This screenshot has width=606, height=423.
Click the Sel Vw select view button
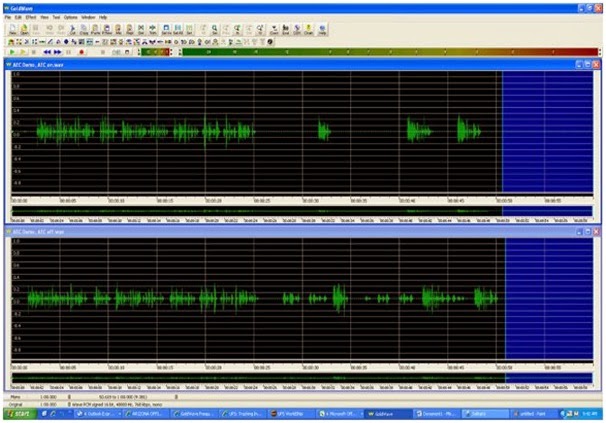click(x=166, y=29)
